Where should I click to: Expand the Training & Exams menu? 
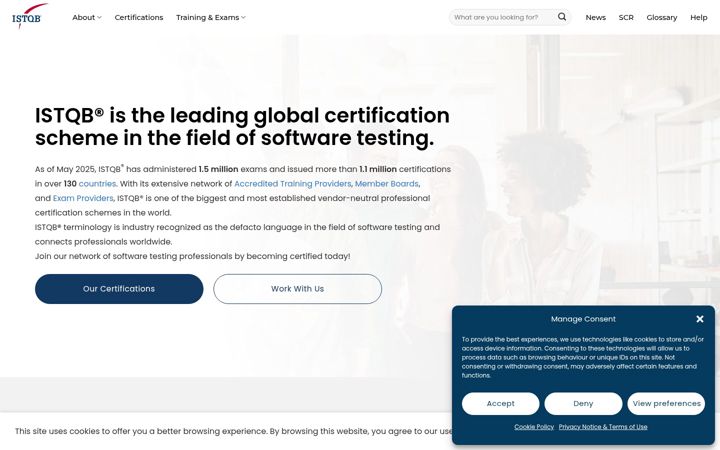coord(211,17)
